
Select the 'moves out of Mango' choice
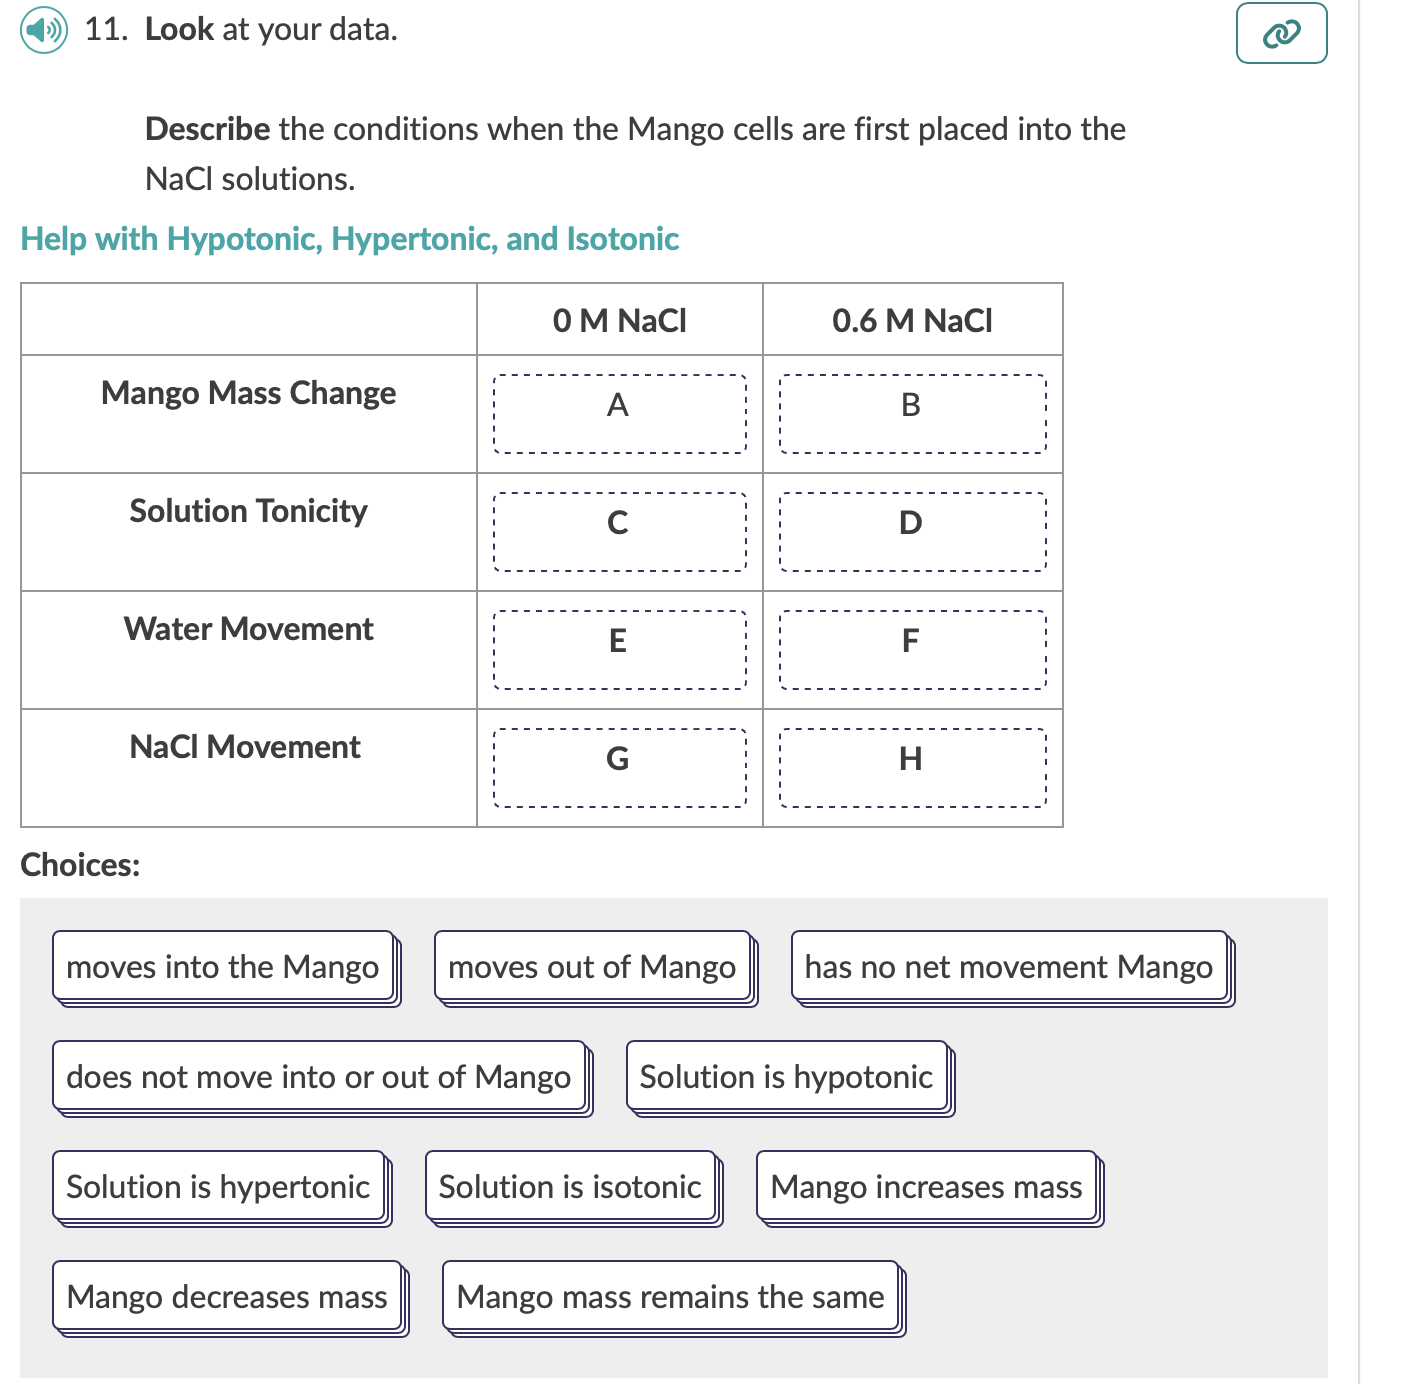593,966
